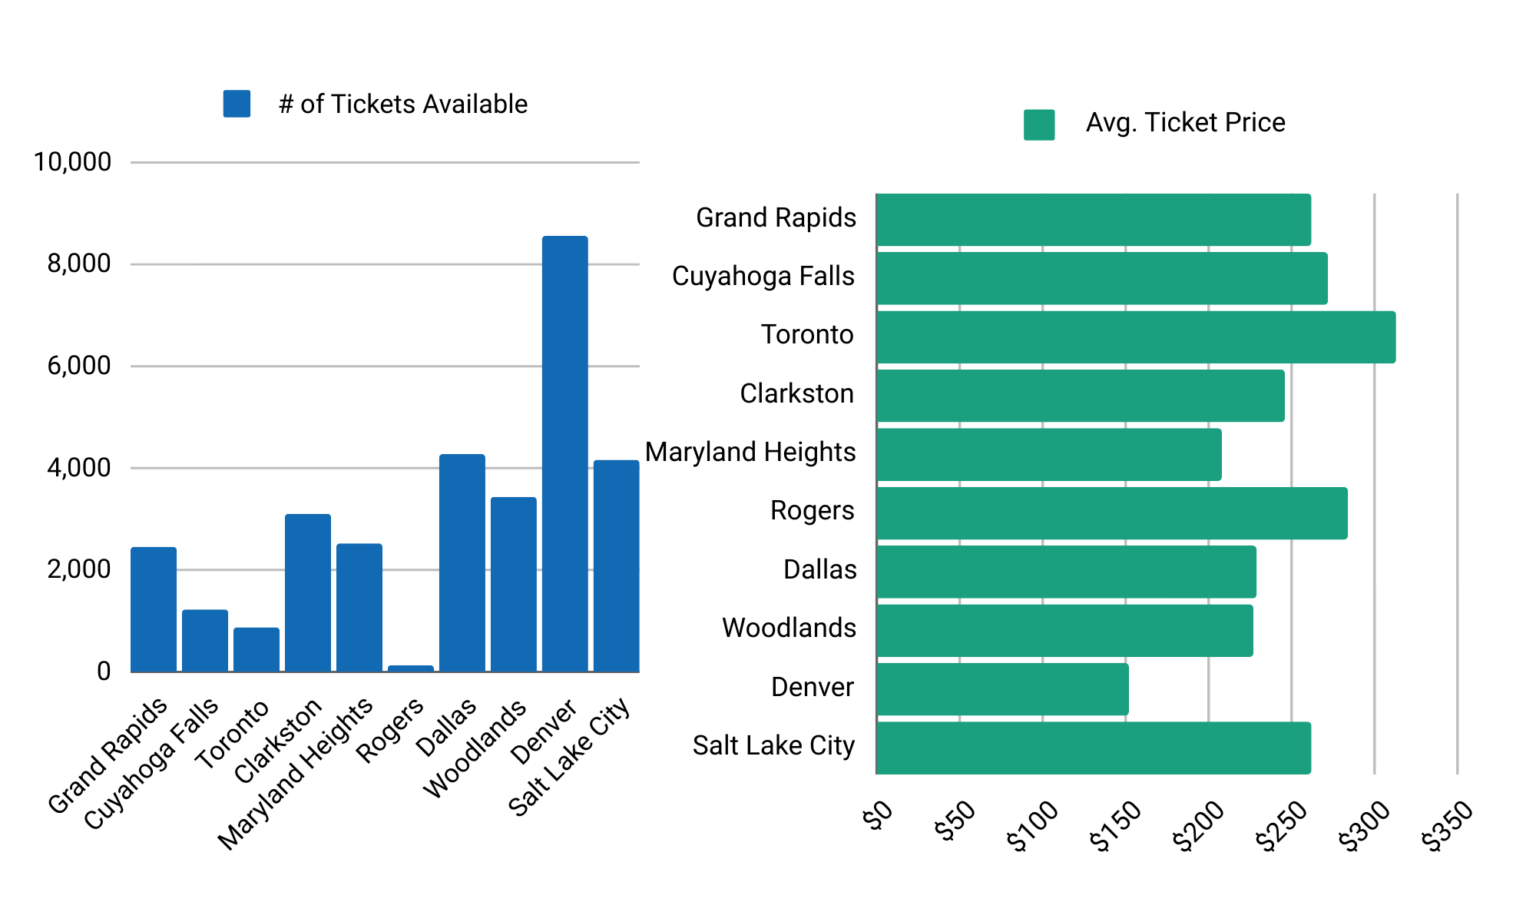Select the green Cuyahoga Falls bar

tap(1101, 278)
